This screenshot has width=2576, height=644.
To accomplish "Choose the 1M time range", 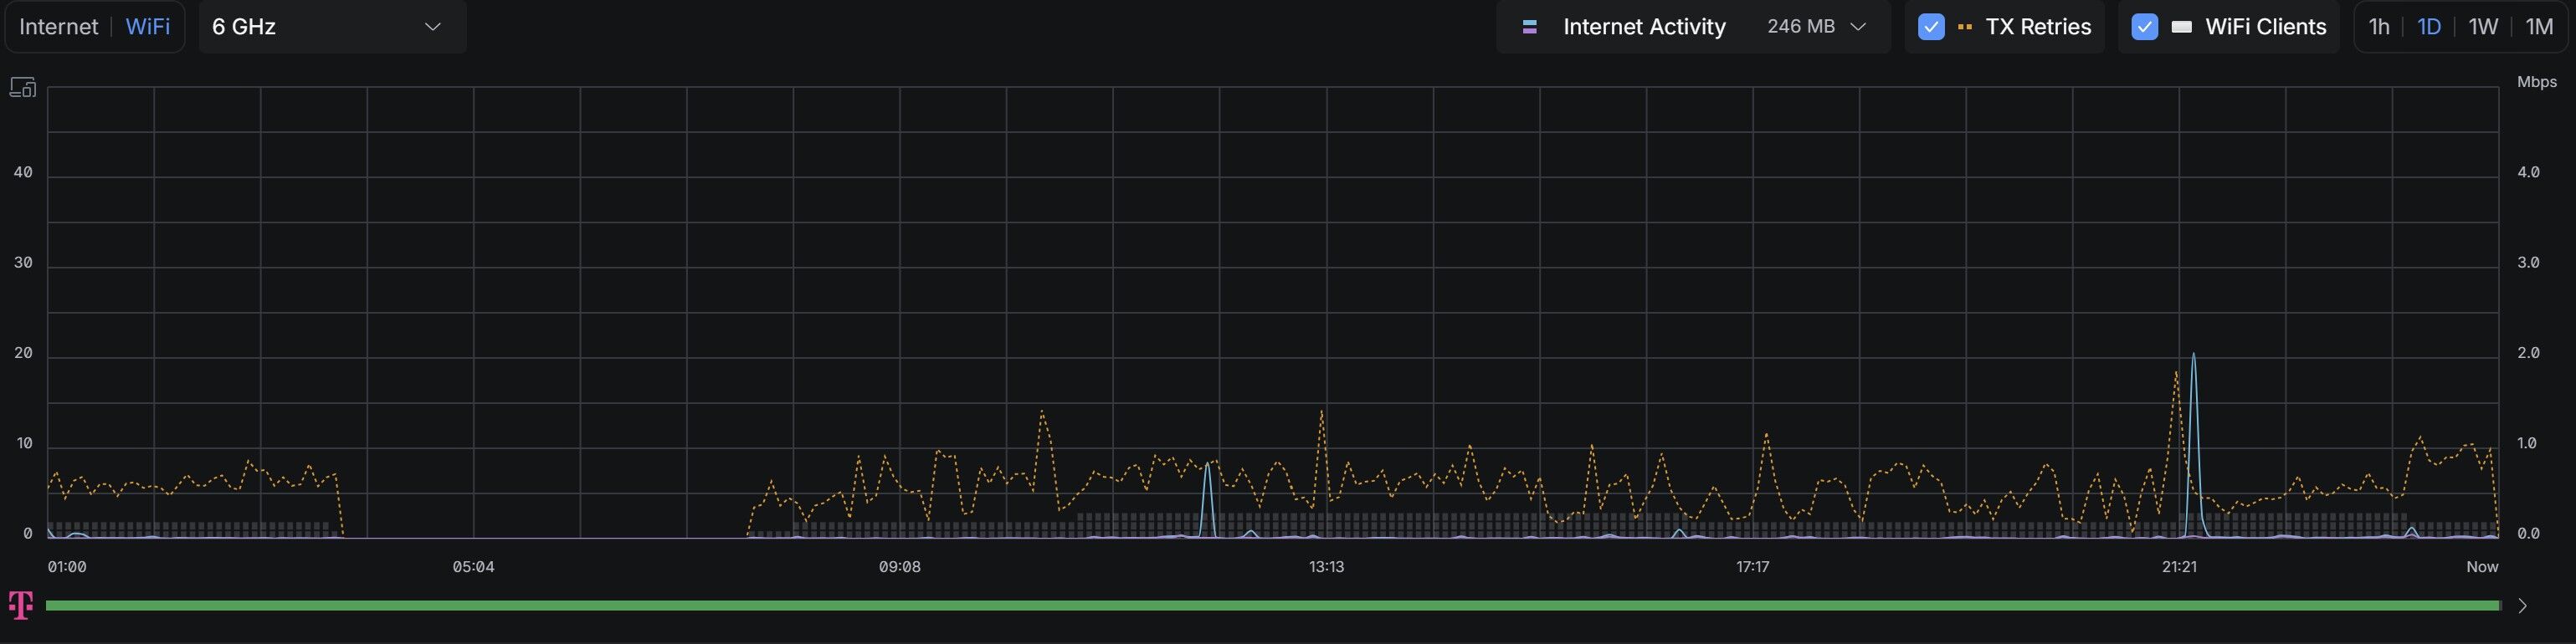I will coord(2539,27).
